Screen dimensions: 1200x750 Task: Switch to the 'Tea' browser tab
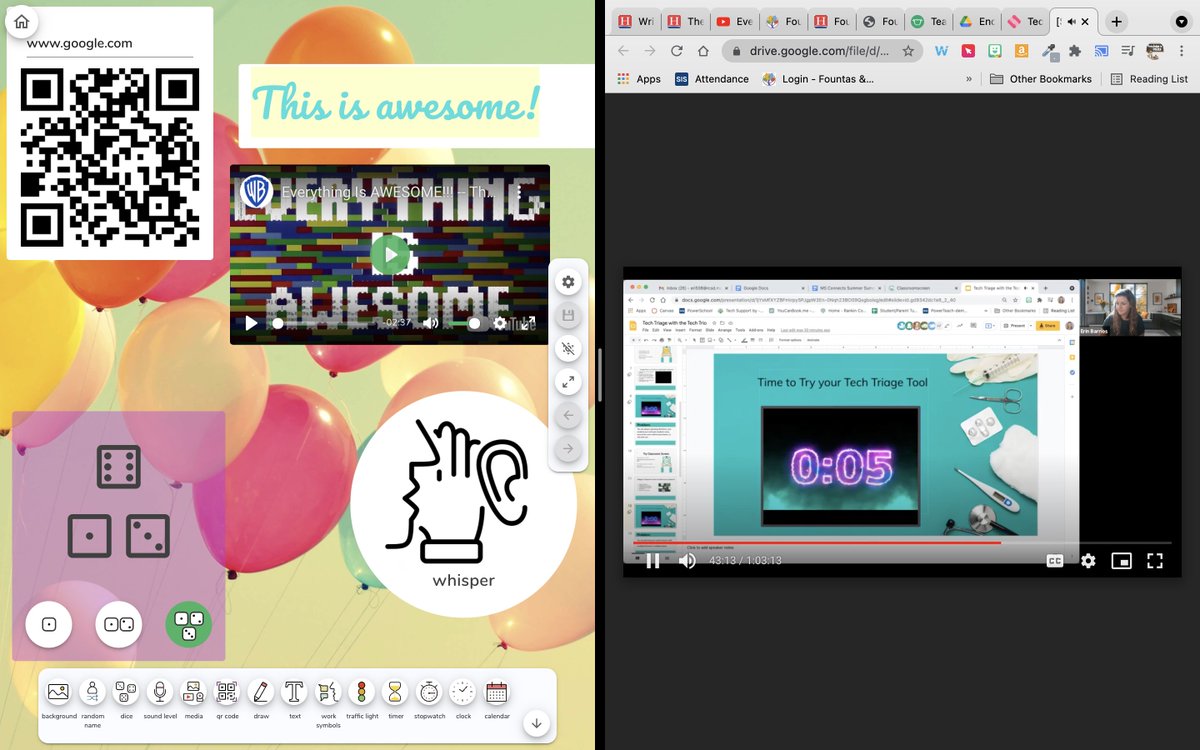pyautogui.click(x=929, y=21)
